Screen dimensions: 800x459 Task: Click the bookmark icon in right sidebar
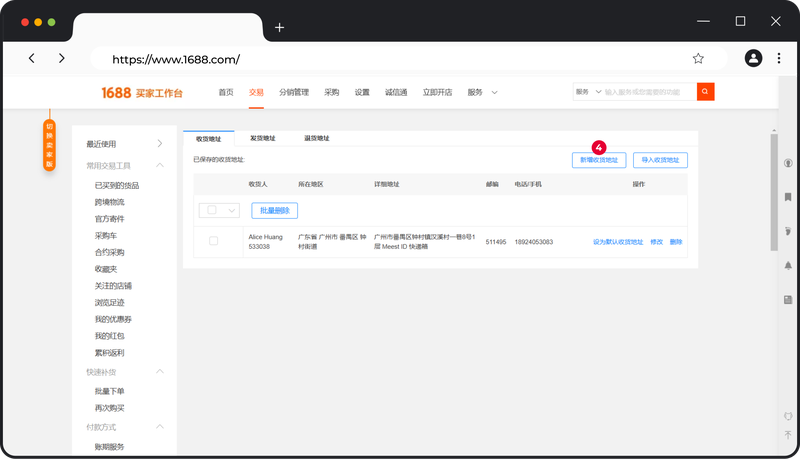pyautogui.click(x=788, y=197)
